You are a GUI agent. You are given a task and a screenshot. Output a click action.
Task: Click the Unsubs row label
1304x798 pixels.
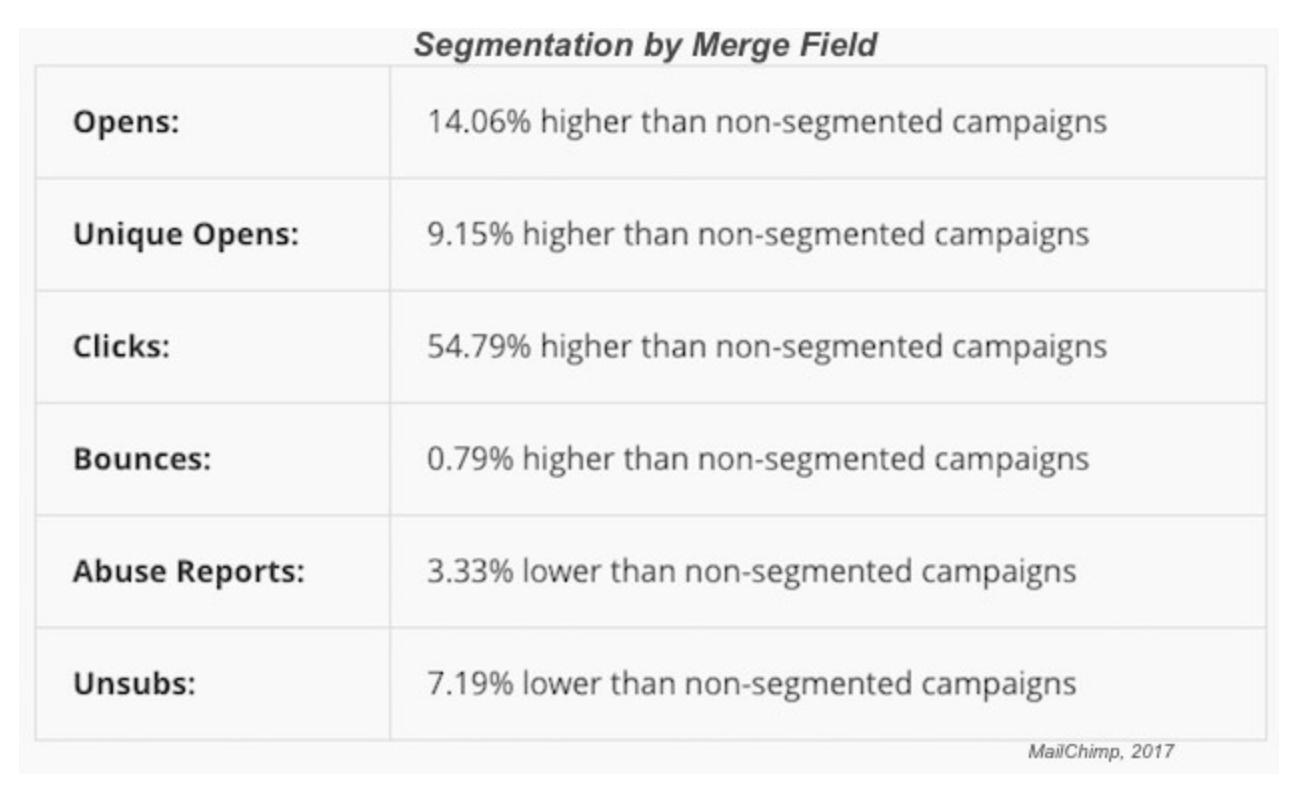pyautogui.click(x=134, y=684)
